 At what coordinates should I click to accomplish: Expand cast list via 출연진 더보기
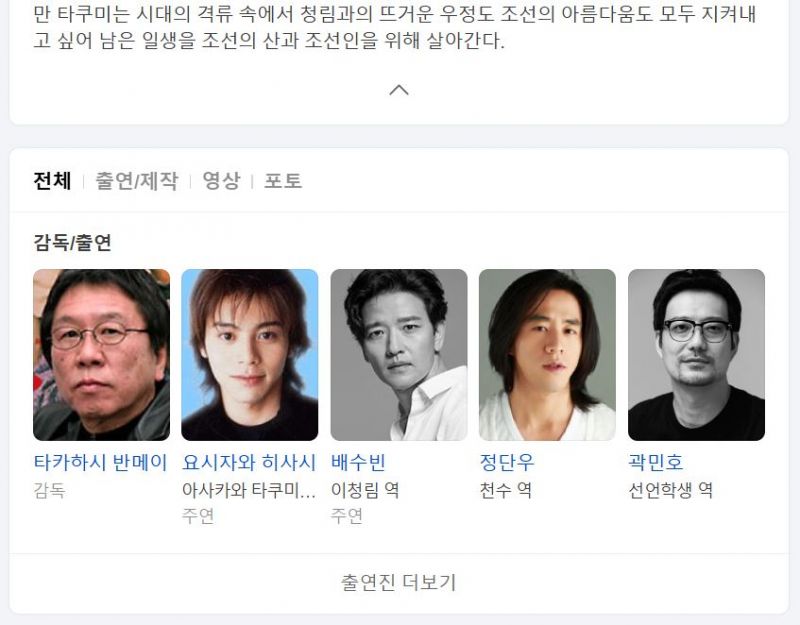(398, 582)
